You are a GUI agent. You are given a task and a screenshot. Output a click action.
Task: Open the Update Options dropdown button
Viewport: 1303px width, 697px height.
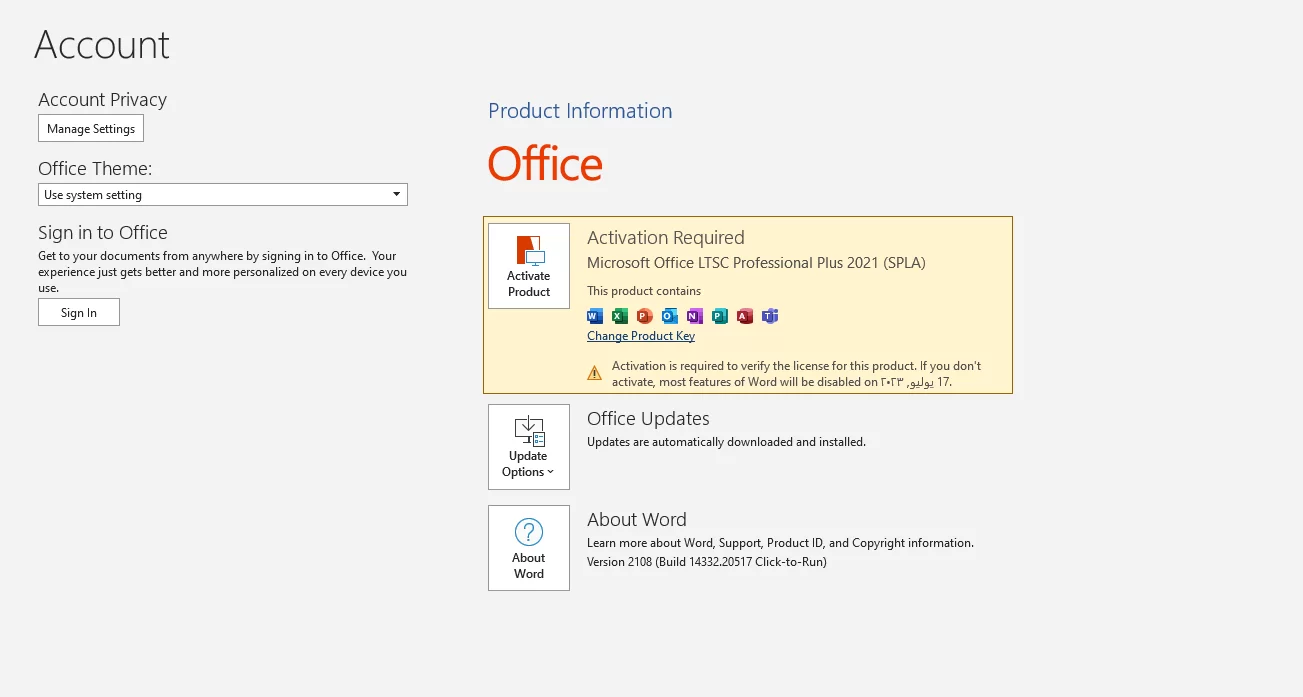529,447
